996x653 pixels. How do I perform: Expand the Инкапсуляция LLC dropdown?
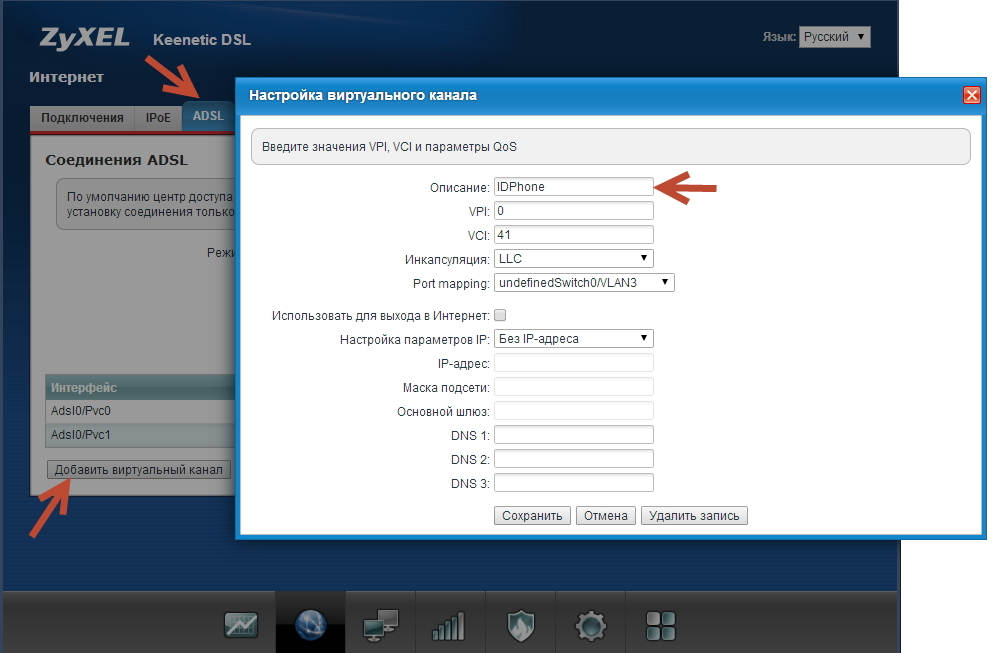point(573,259)
